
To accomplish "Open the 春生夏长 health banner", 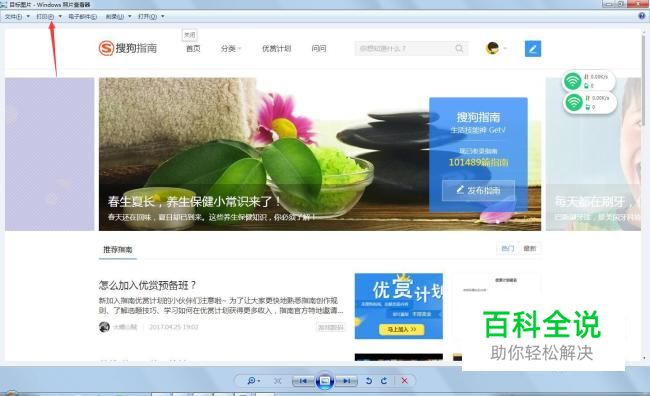I will coord(320,154).
